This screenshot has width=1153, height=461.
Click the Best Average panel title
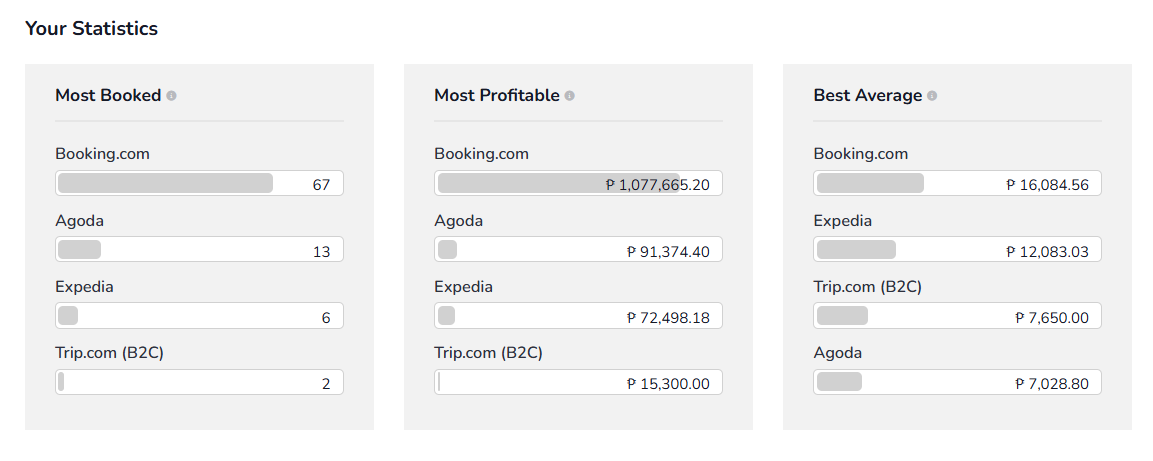[868, 96]
